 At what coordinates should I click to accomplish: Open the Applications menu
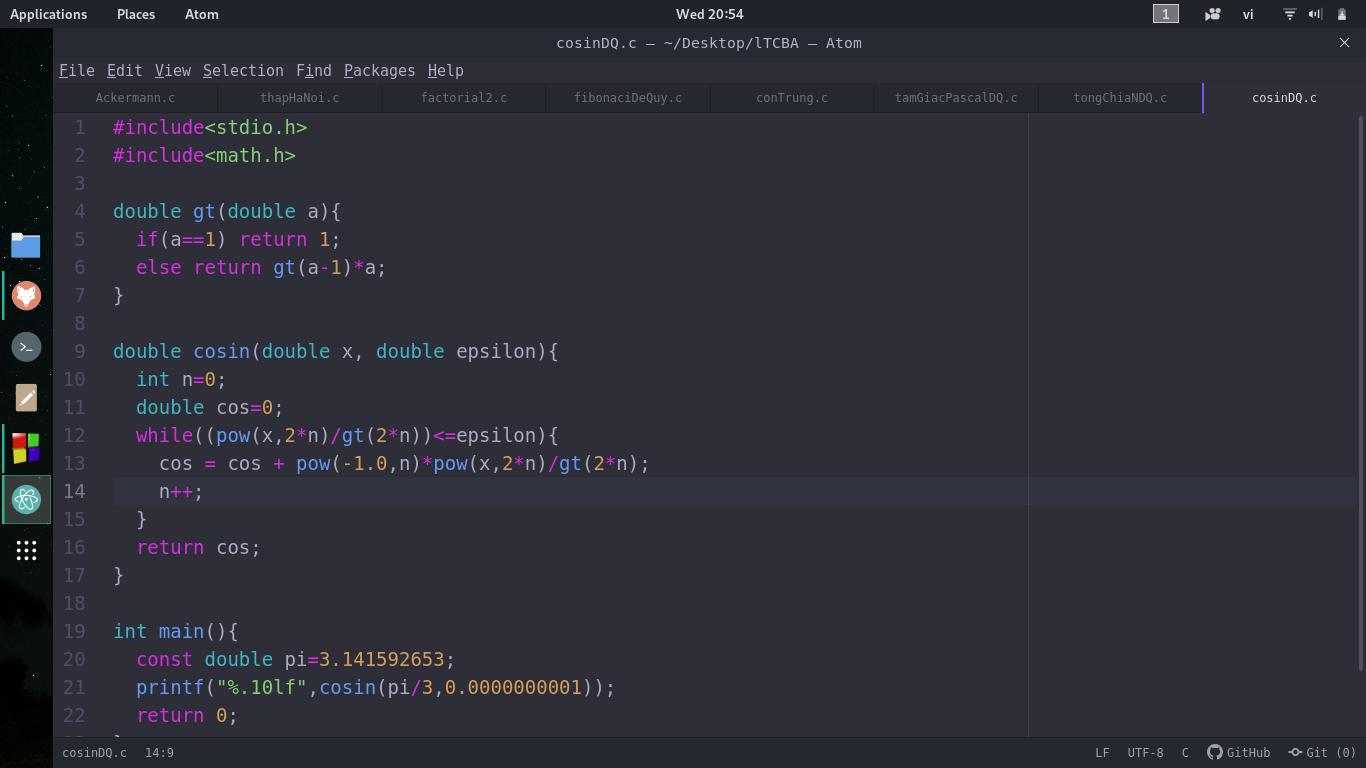(48, 14)
